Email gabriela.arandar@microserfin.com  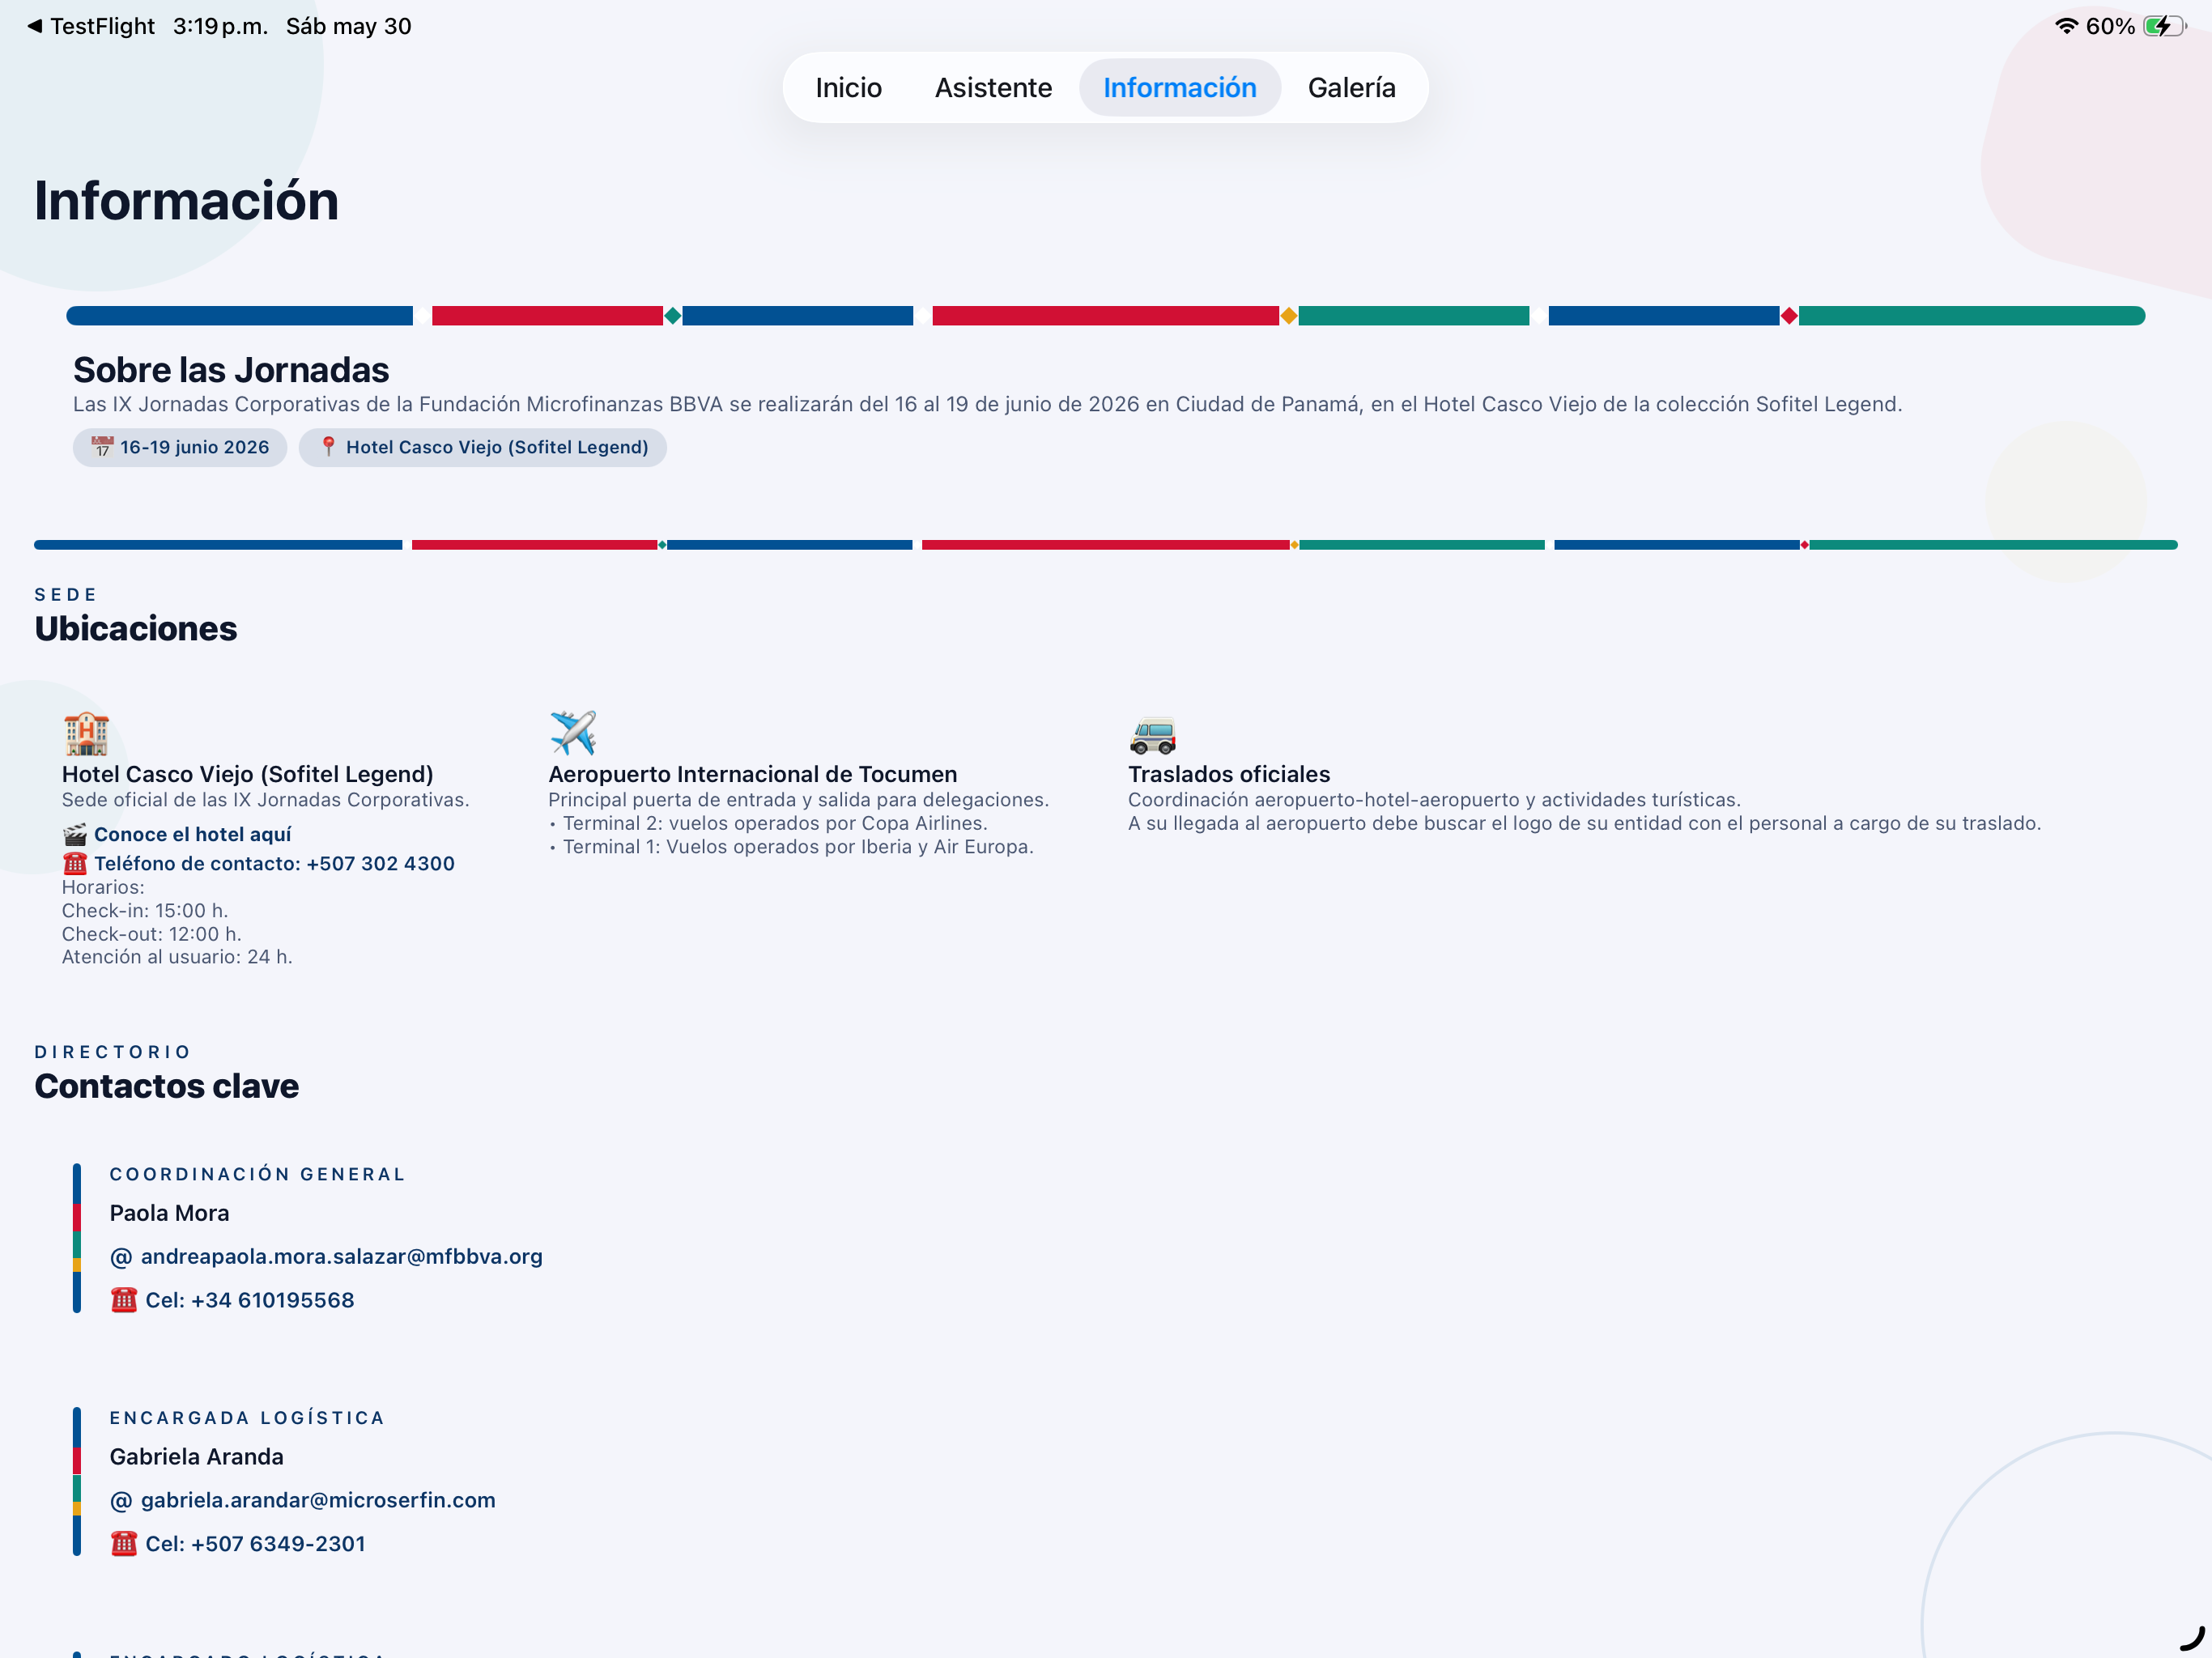tap(318, 1500)
